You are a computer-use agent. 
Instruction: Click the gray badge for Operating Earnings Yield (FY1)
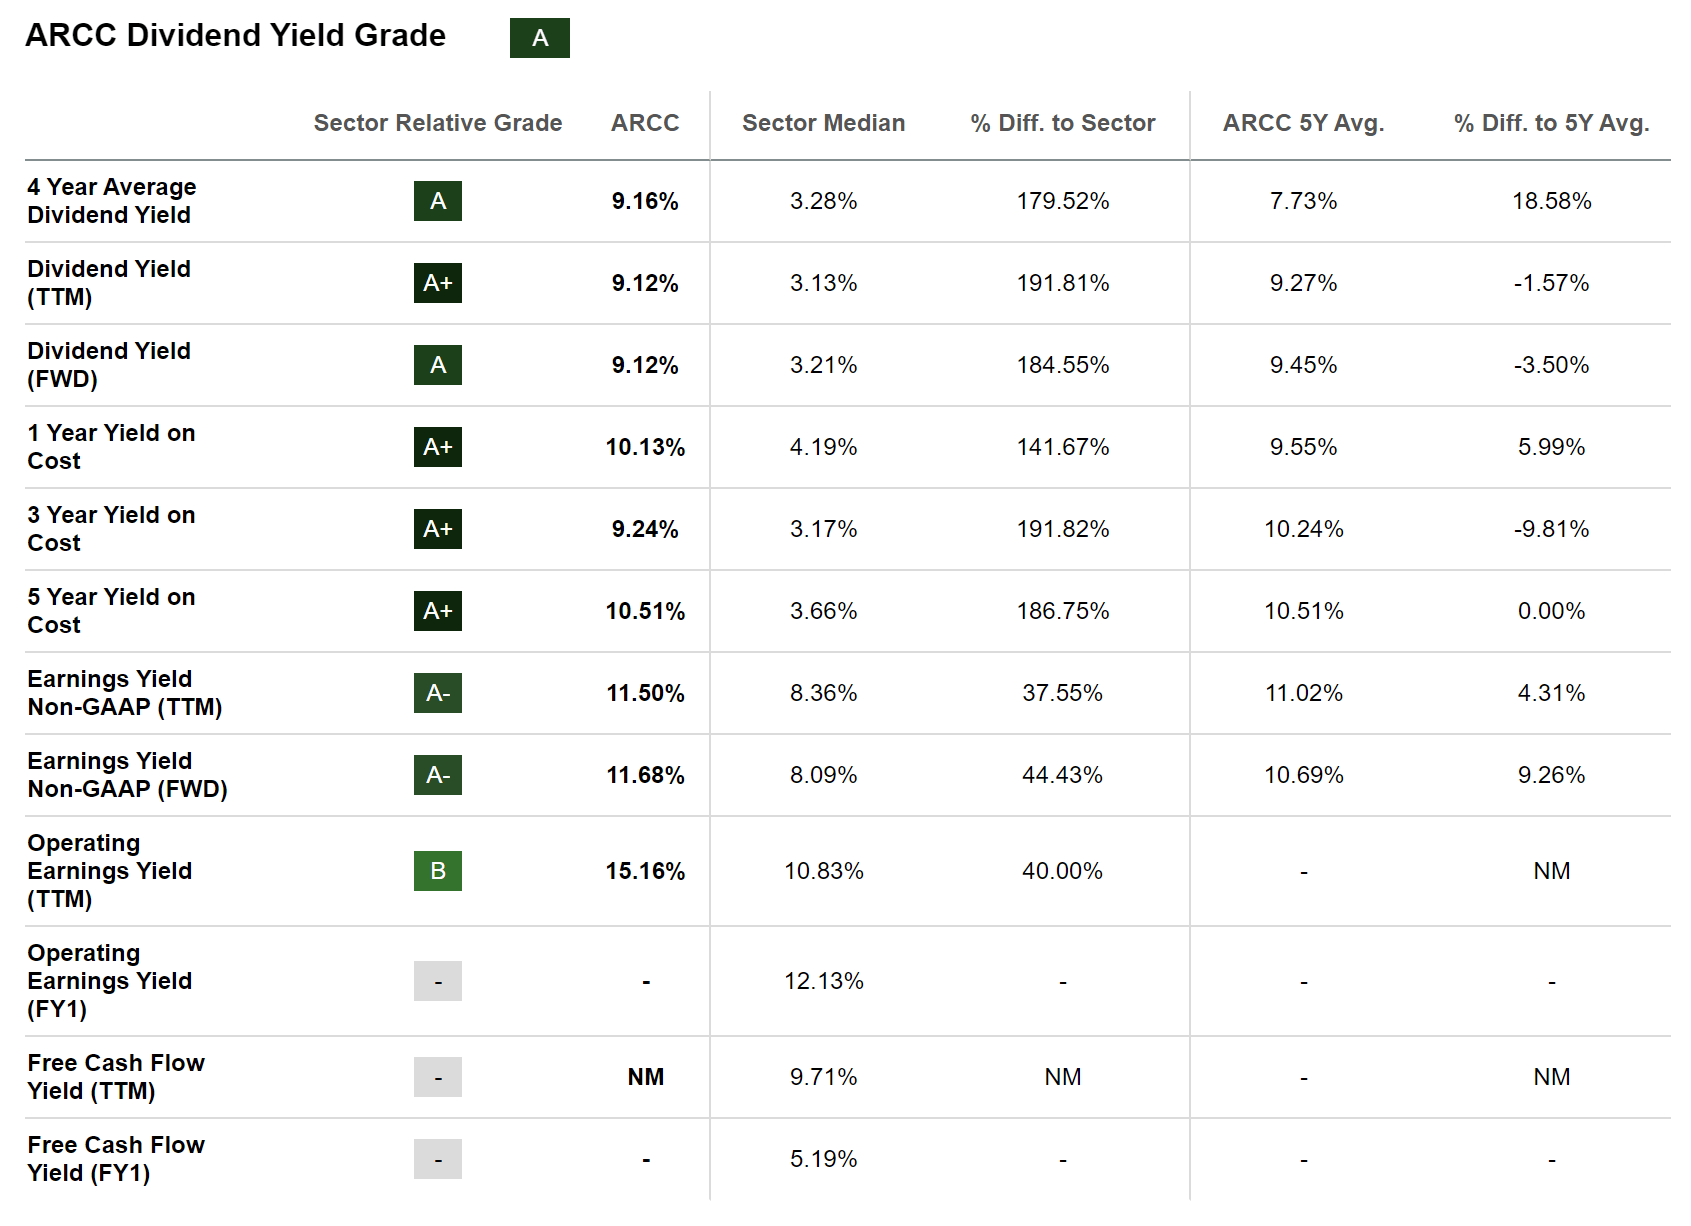438,981
